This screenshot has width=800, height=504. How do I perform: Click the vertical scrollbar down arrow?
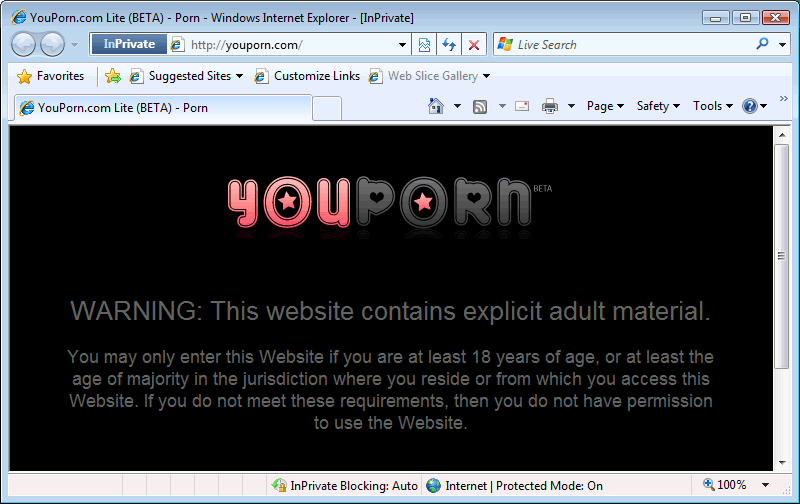[x=782, y=463]
